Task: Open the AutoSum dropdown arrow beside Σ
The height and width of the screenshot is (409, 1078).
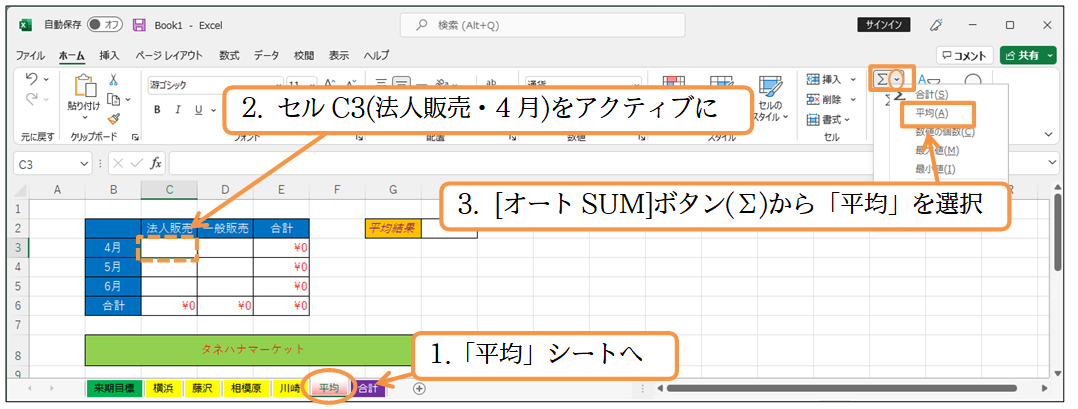Action: 896,80
